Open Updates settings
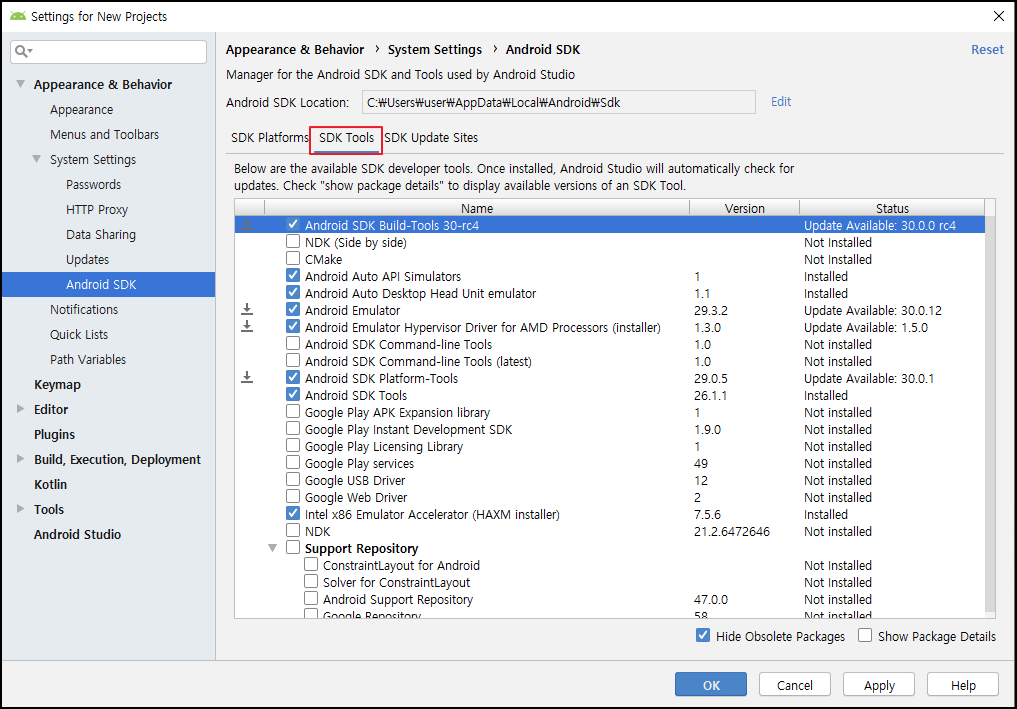The width and height of the screenshot is (1017, 709). [88, 259]
